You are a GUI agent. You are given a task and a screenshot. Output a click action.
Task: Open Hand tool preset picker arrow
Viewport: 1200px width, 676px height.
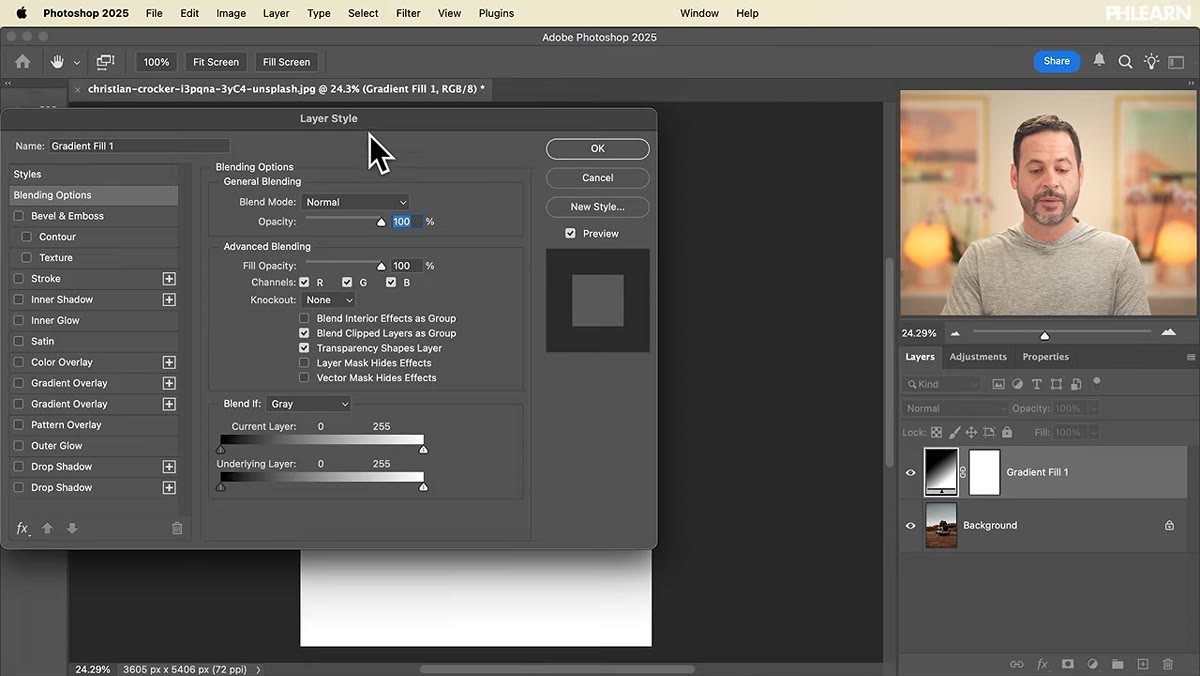point(77,63)
